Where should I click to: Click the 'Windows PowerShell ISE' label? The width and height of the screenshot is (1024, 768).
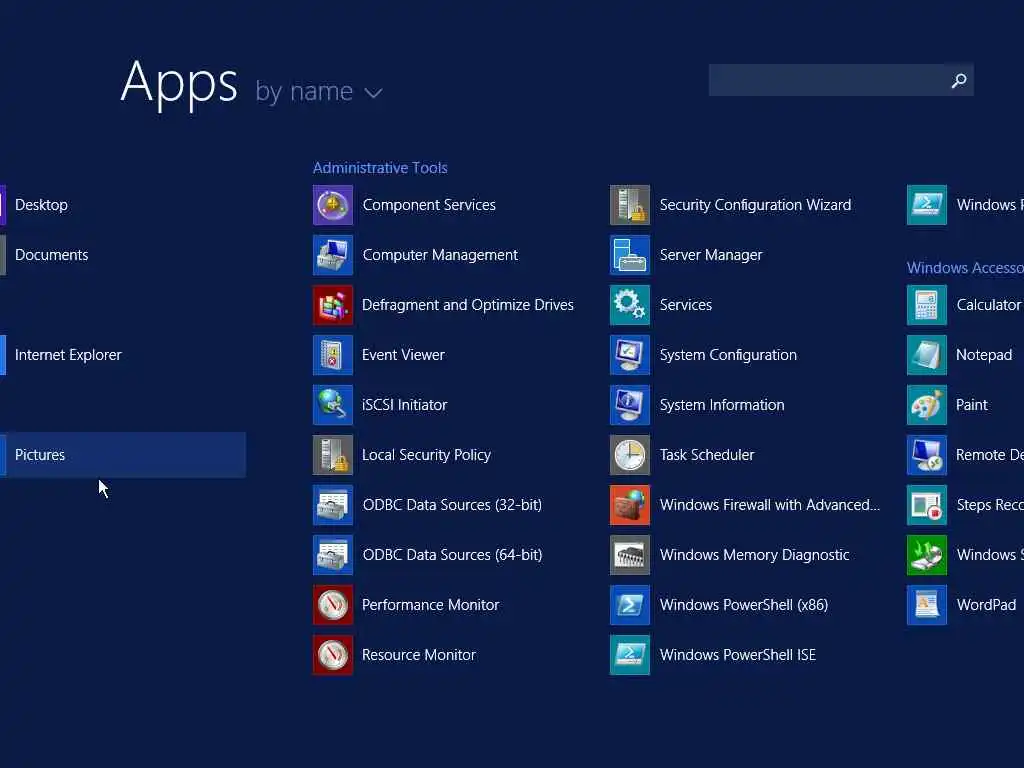coord(737,655)
